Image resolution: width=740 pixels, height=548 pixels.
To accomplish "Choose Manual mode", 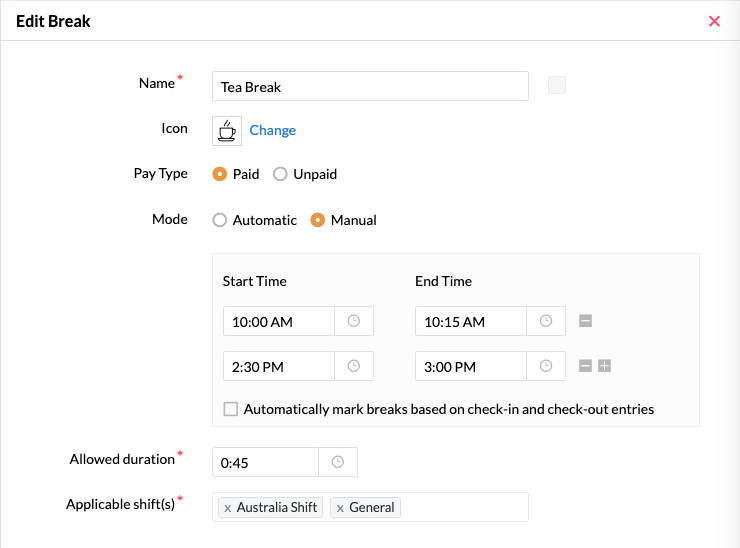I will [318, 220].
